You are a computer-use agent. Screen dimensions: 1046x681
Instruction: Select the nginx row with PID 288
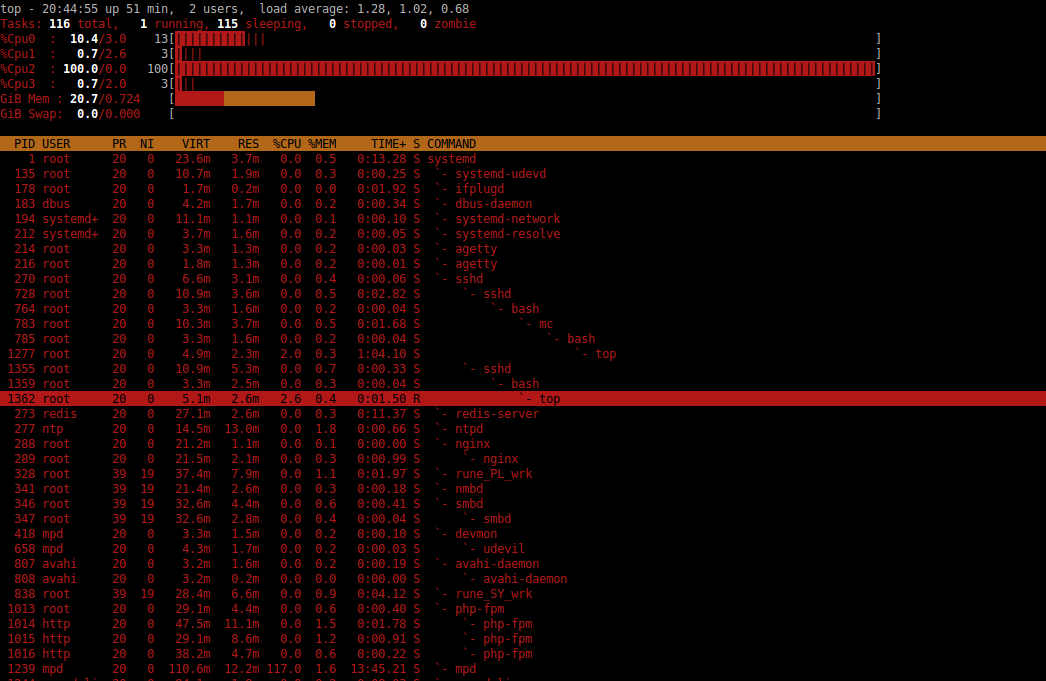click(523, 444)
